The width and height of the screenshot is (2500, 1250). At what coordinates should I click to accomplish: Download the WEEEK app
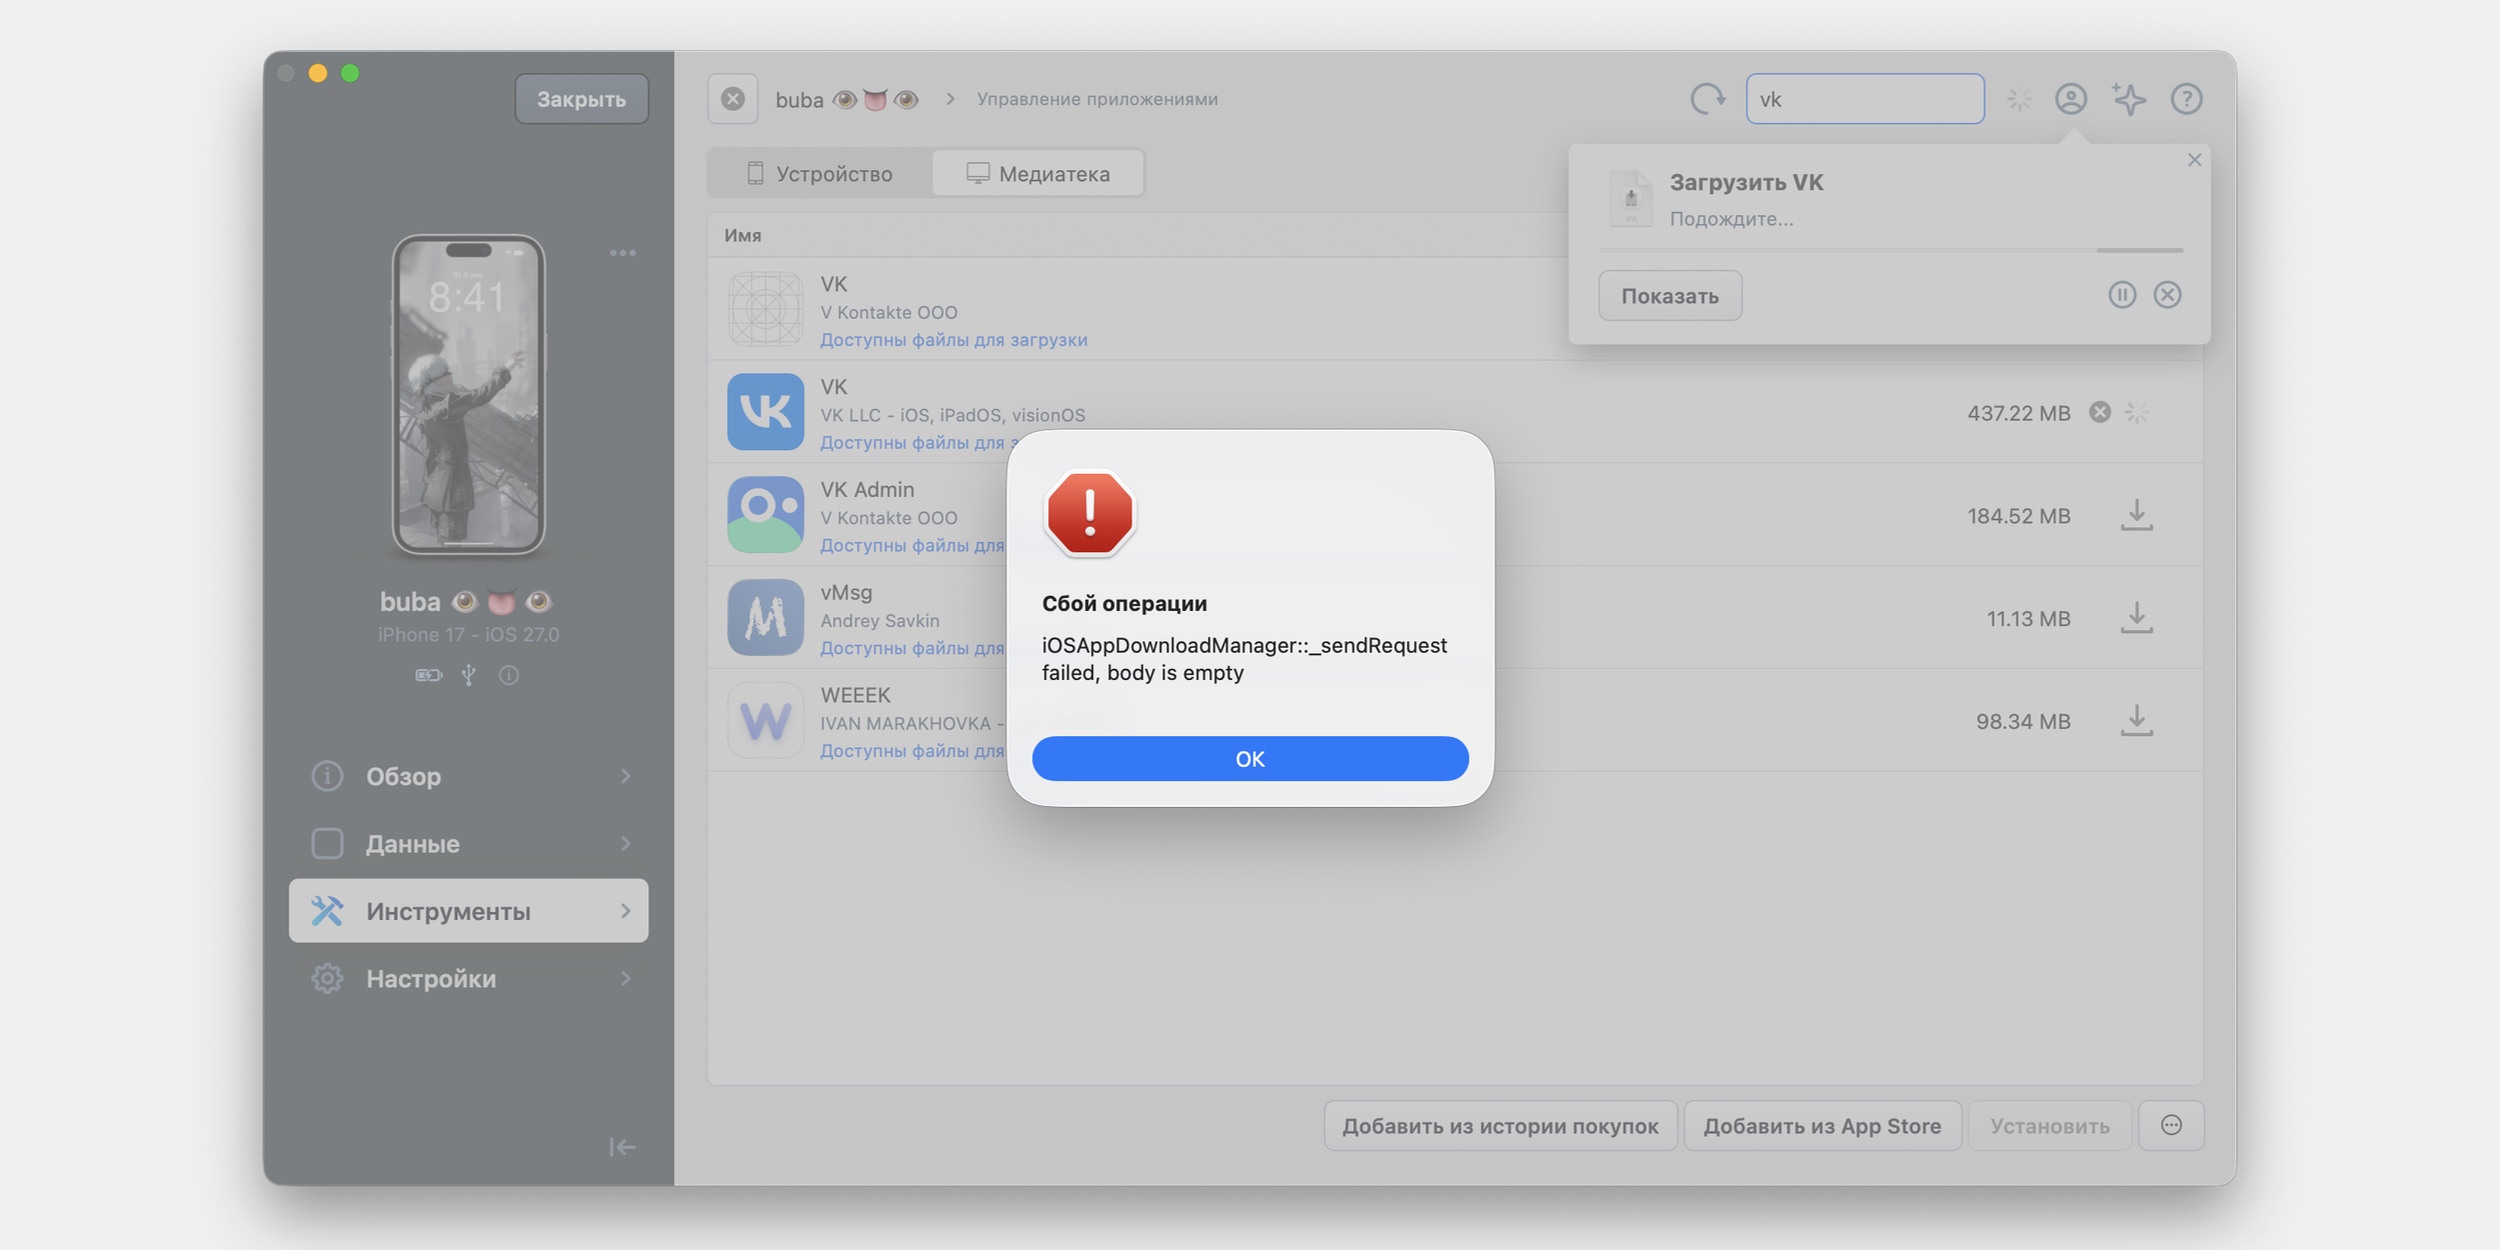coord(2137,721)
